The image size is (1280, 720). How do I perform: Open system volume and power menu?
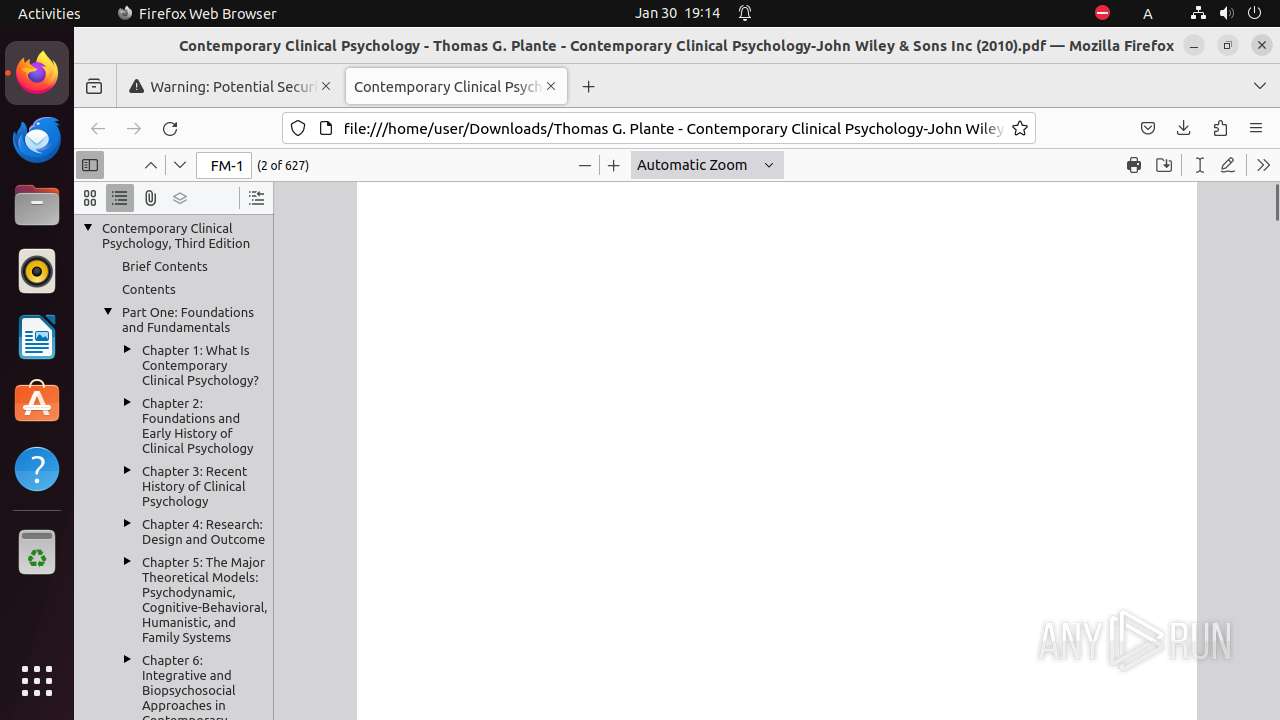point(1226,13)
